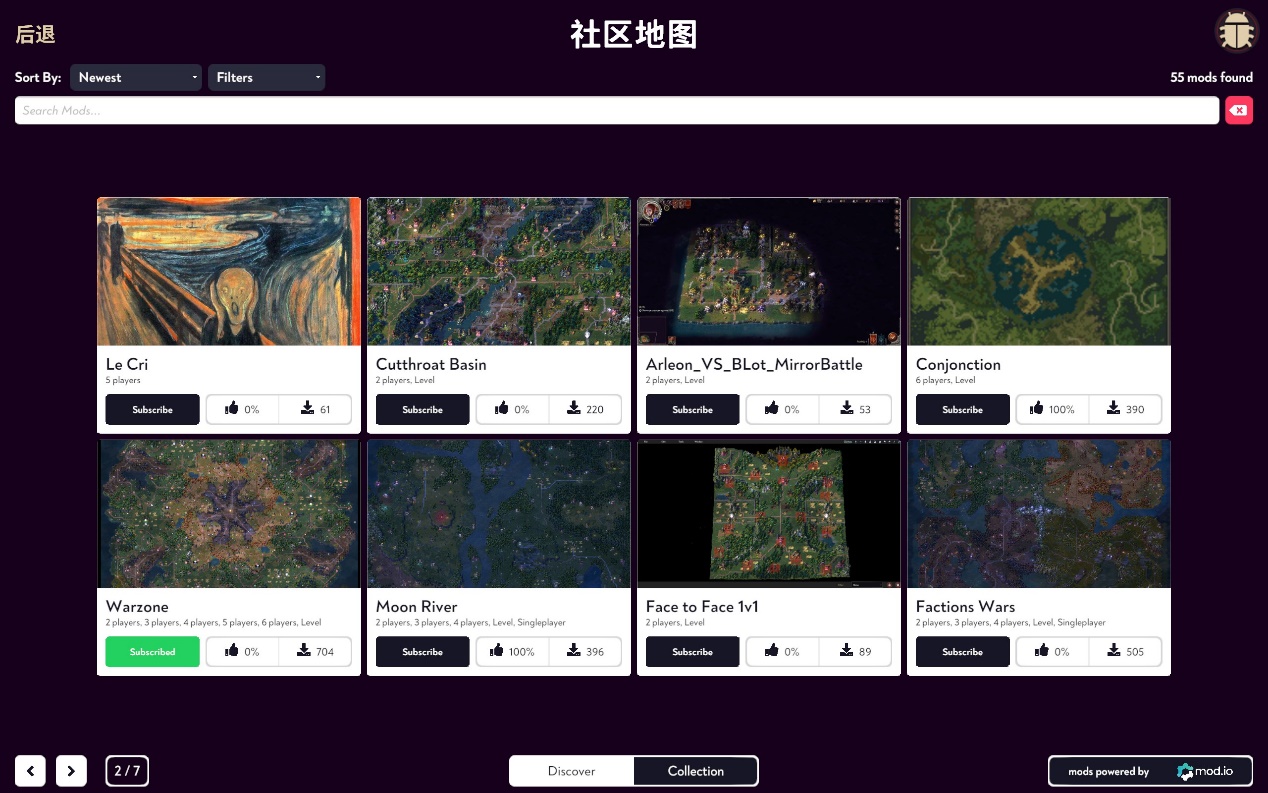Click the 2 / 7 page indicator
Image resolution: width=1268 pixels, height=793 pixels.
coord(127,771)
